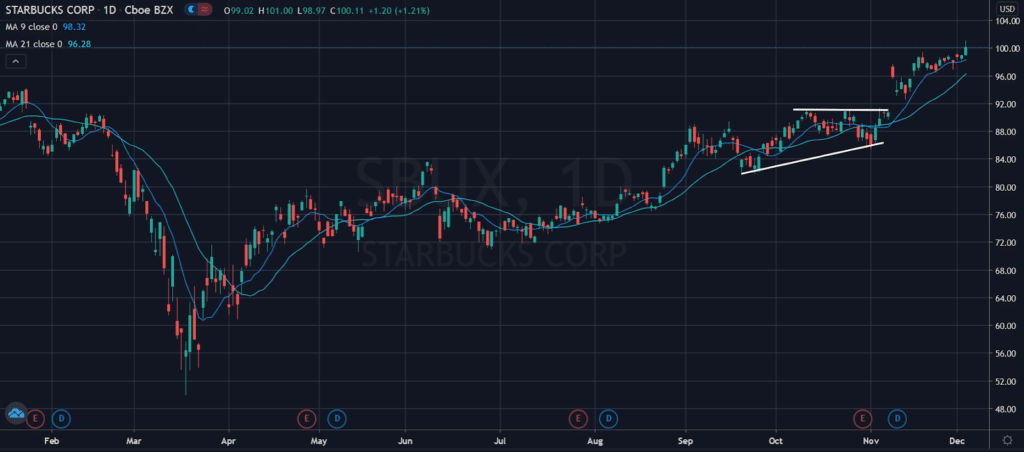Click the Apr label on time axis
The width and height of the screenshot is (1024, 452).
[229, 440]
